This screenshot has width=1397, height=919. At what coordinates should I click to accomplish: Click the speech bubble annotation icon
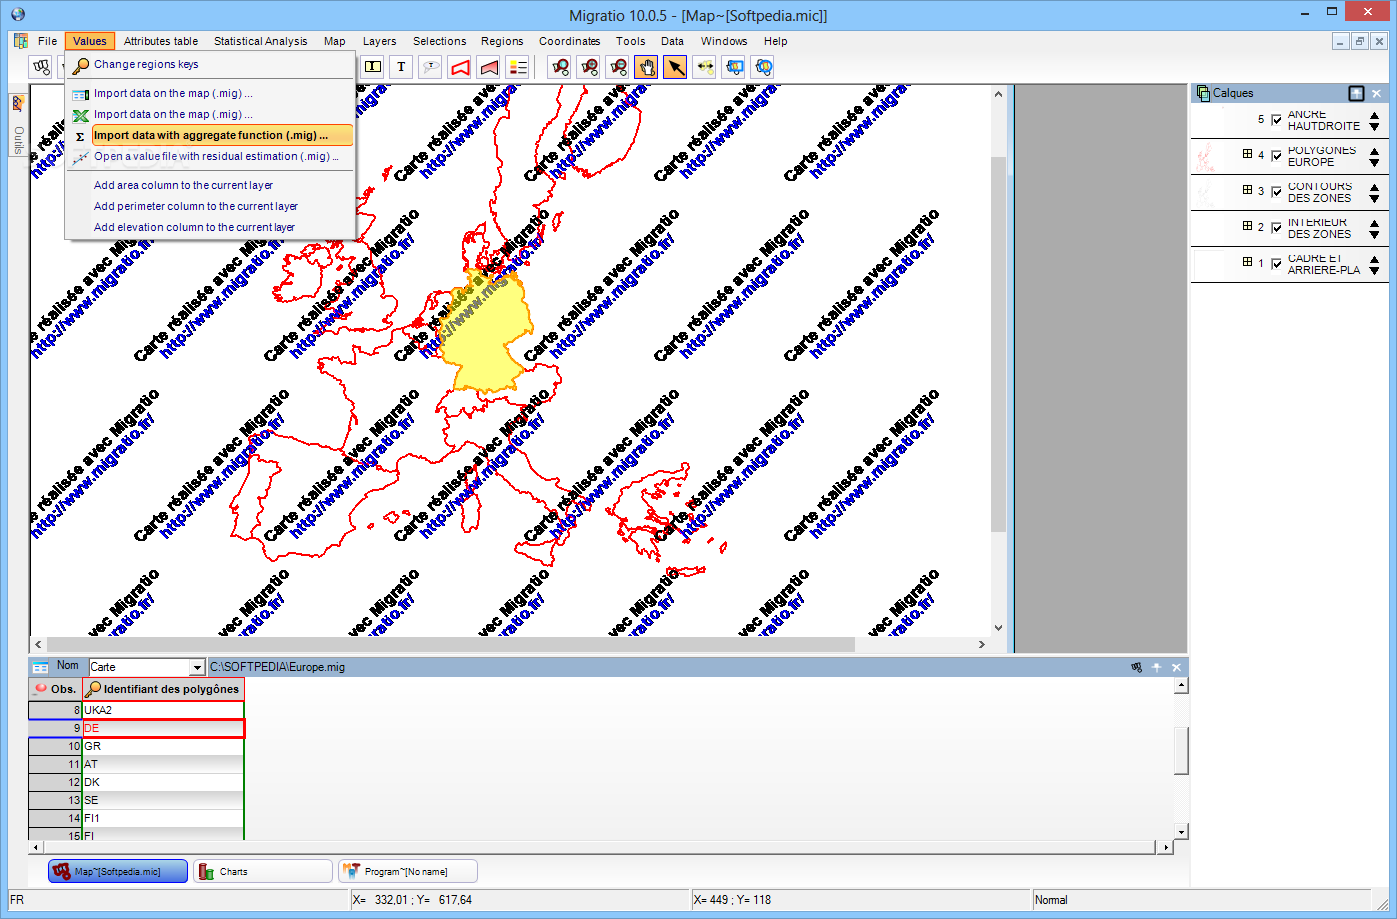430,67
